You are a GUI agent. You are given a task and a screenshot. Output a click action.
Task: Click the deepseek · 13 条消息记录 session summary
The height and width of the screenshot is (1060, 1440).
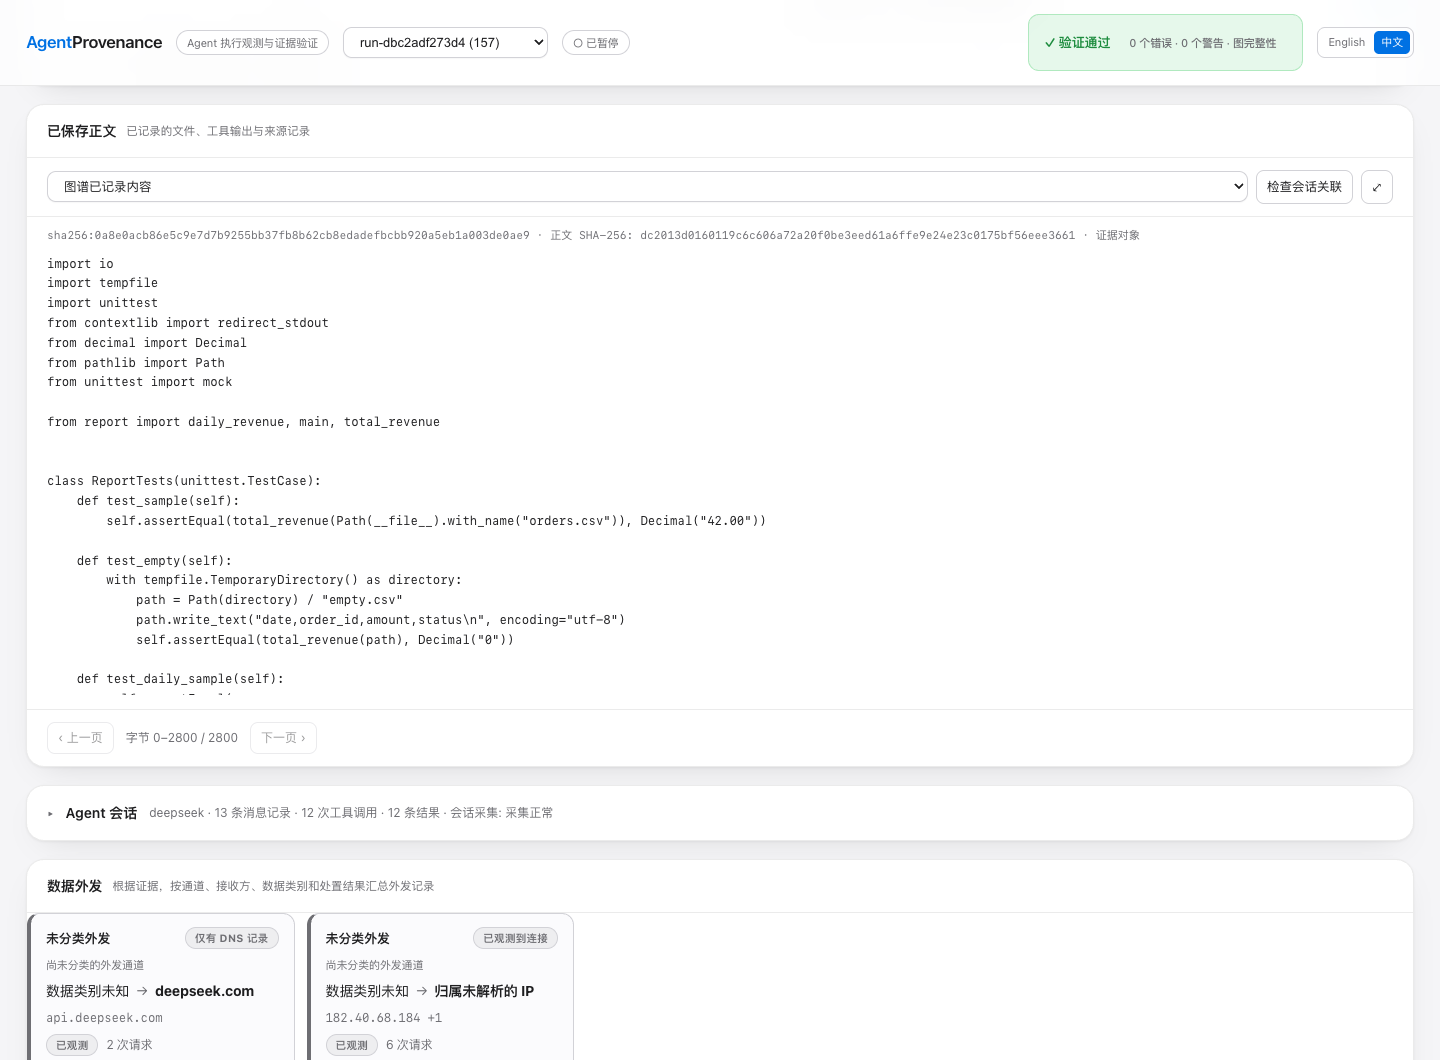(x=351, y=813)
